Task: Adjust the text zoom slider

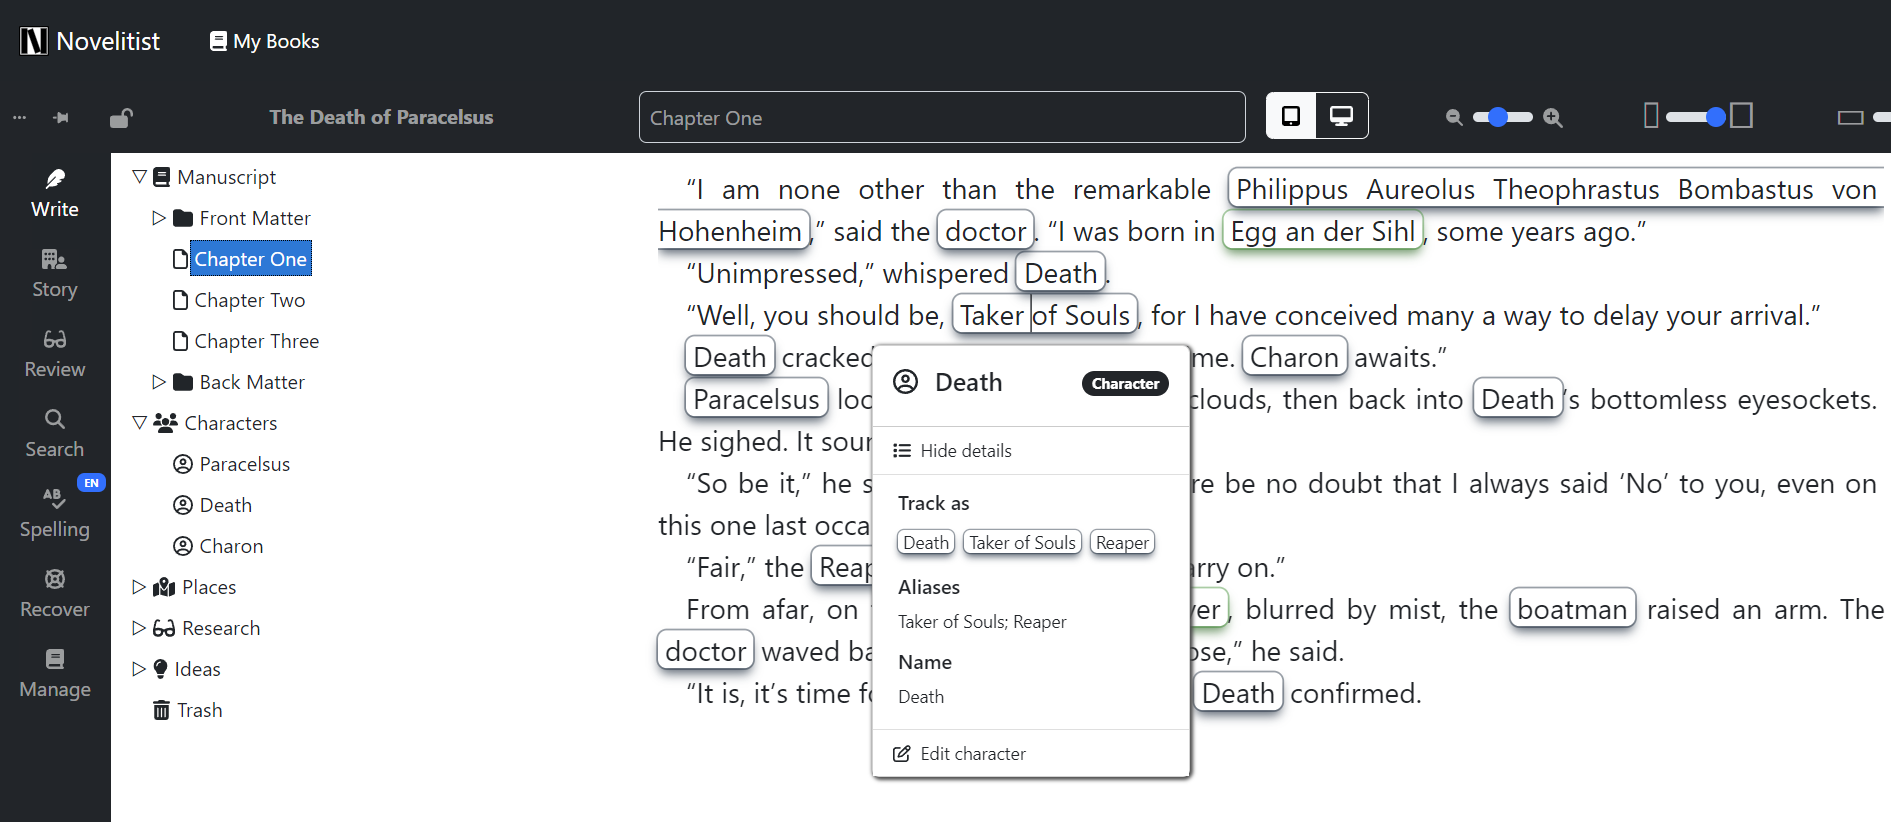Action: point(1502,117)
